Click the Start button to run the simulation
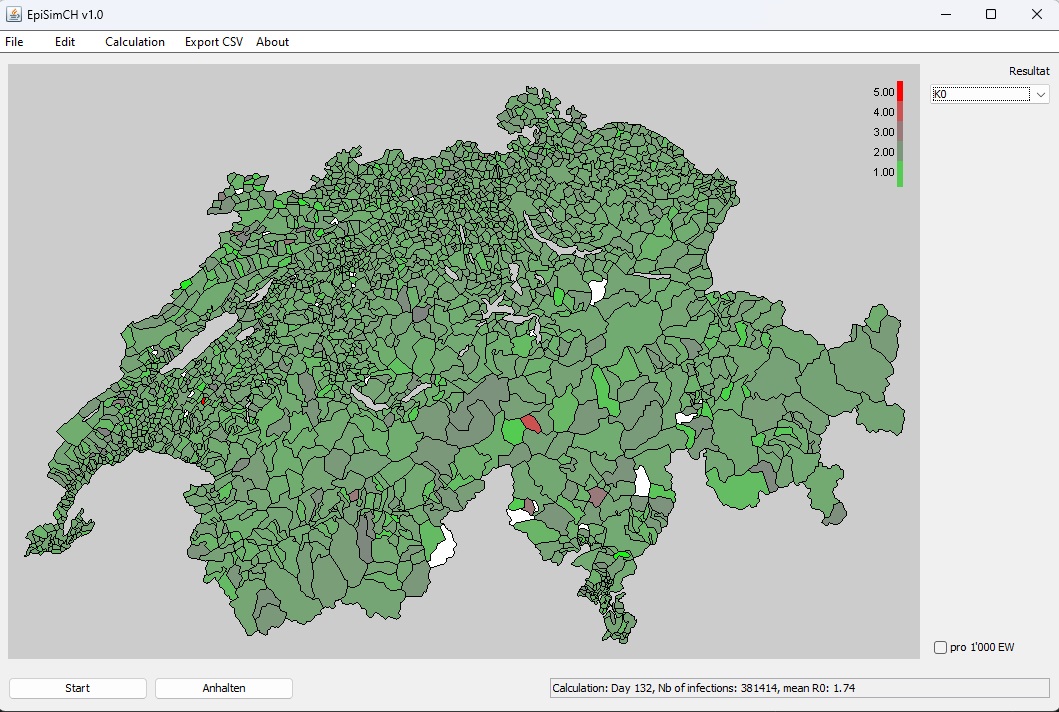The image size is (1059, 712). click(x=77, y=688)
